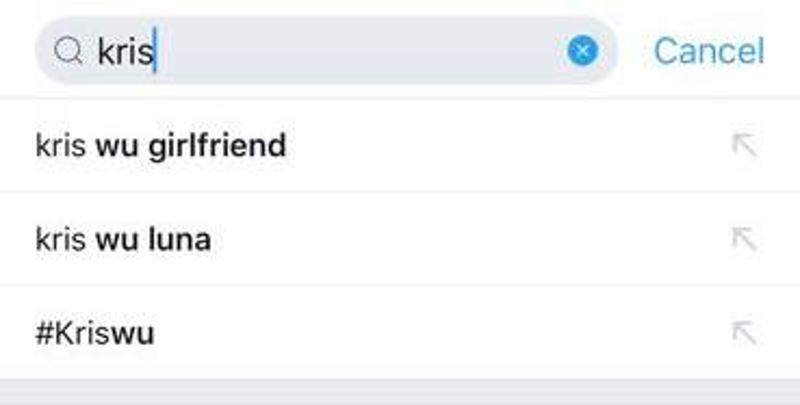Click the bold "wu" in the hashtag suggestion
The image size is (800, 405).
point(132,334)
